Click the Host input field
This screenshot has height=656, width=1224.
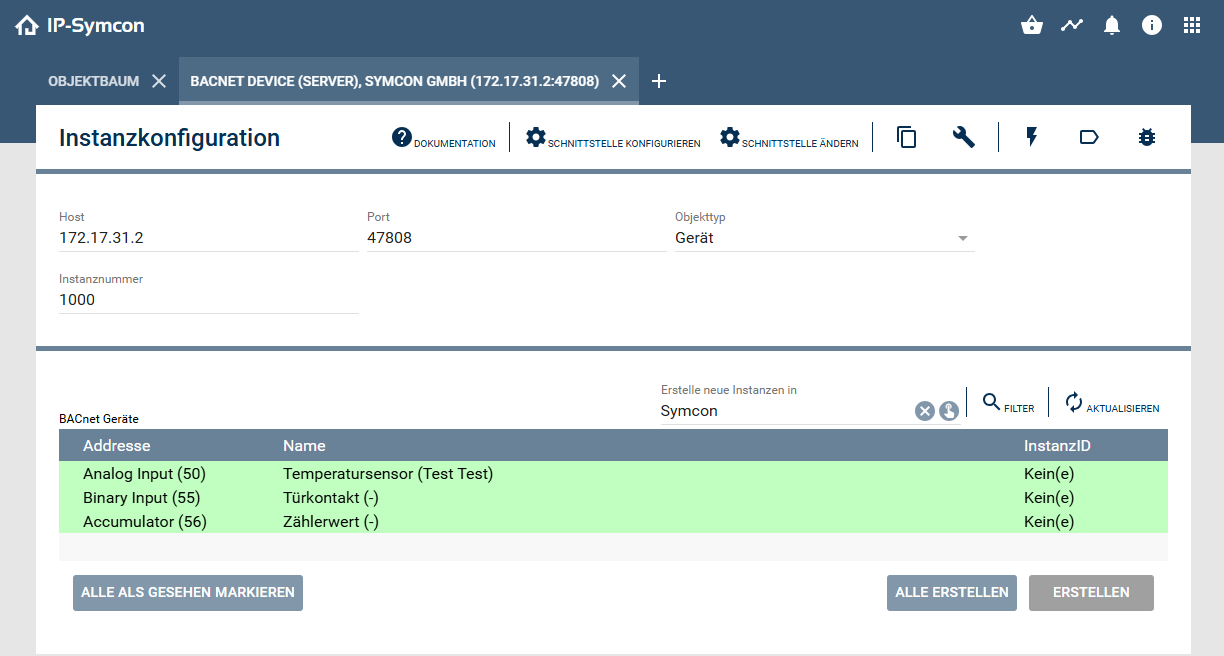tap(208, 238)
